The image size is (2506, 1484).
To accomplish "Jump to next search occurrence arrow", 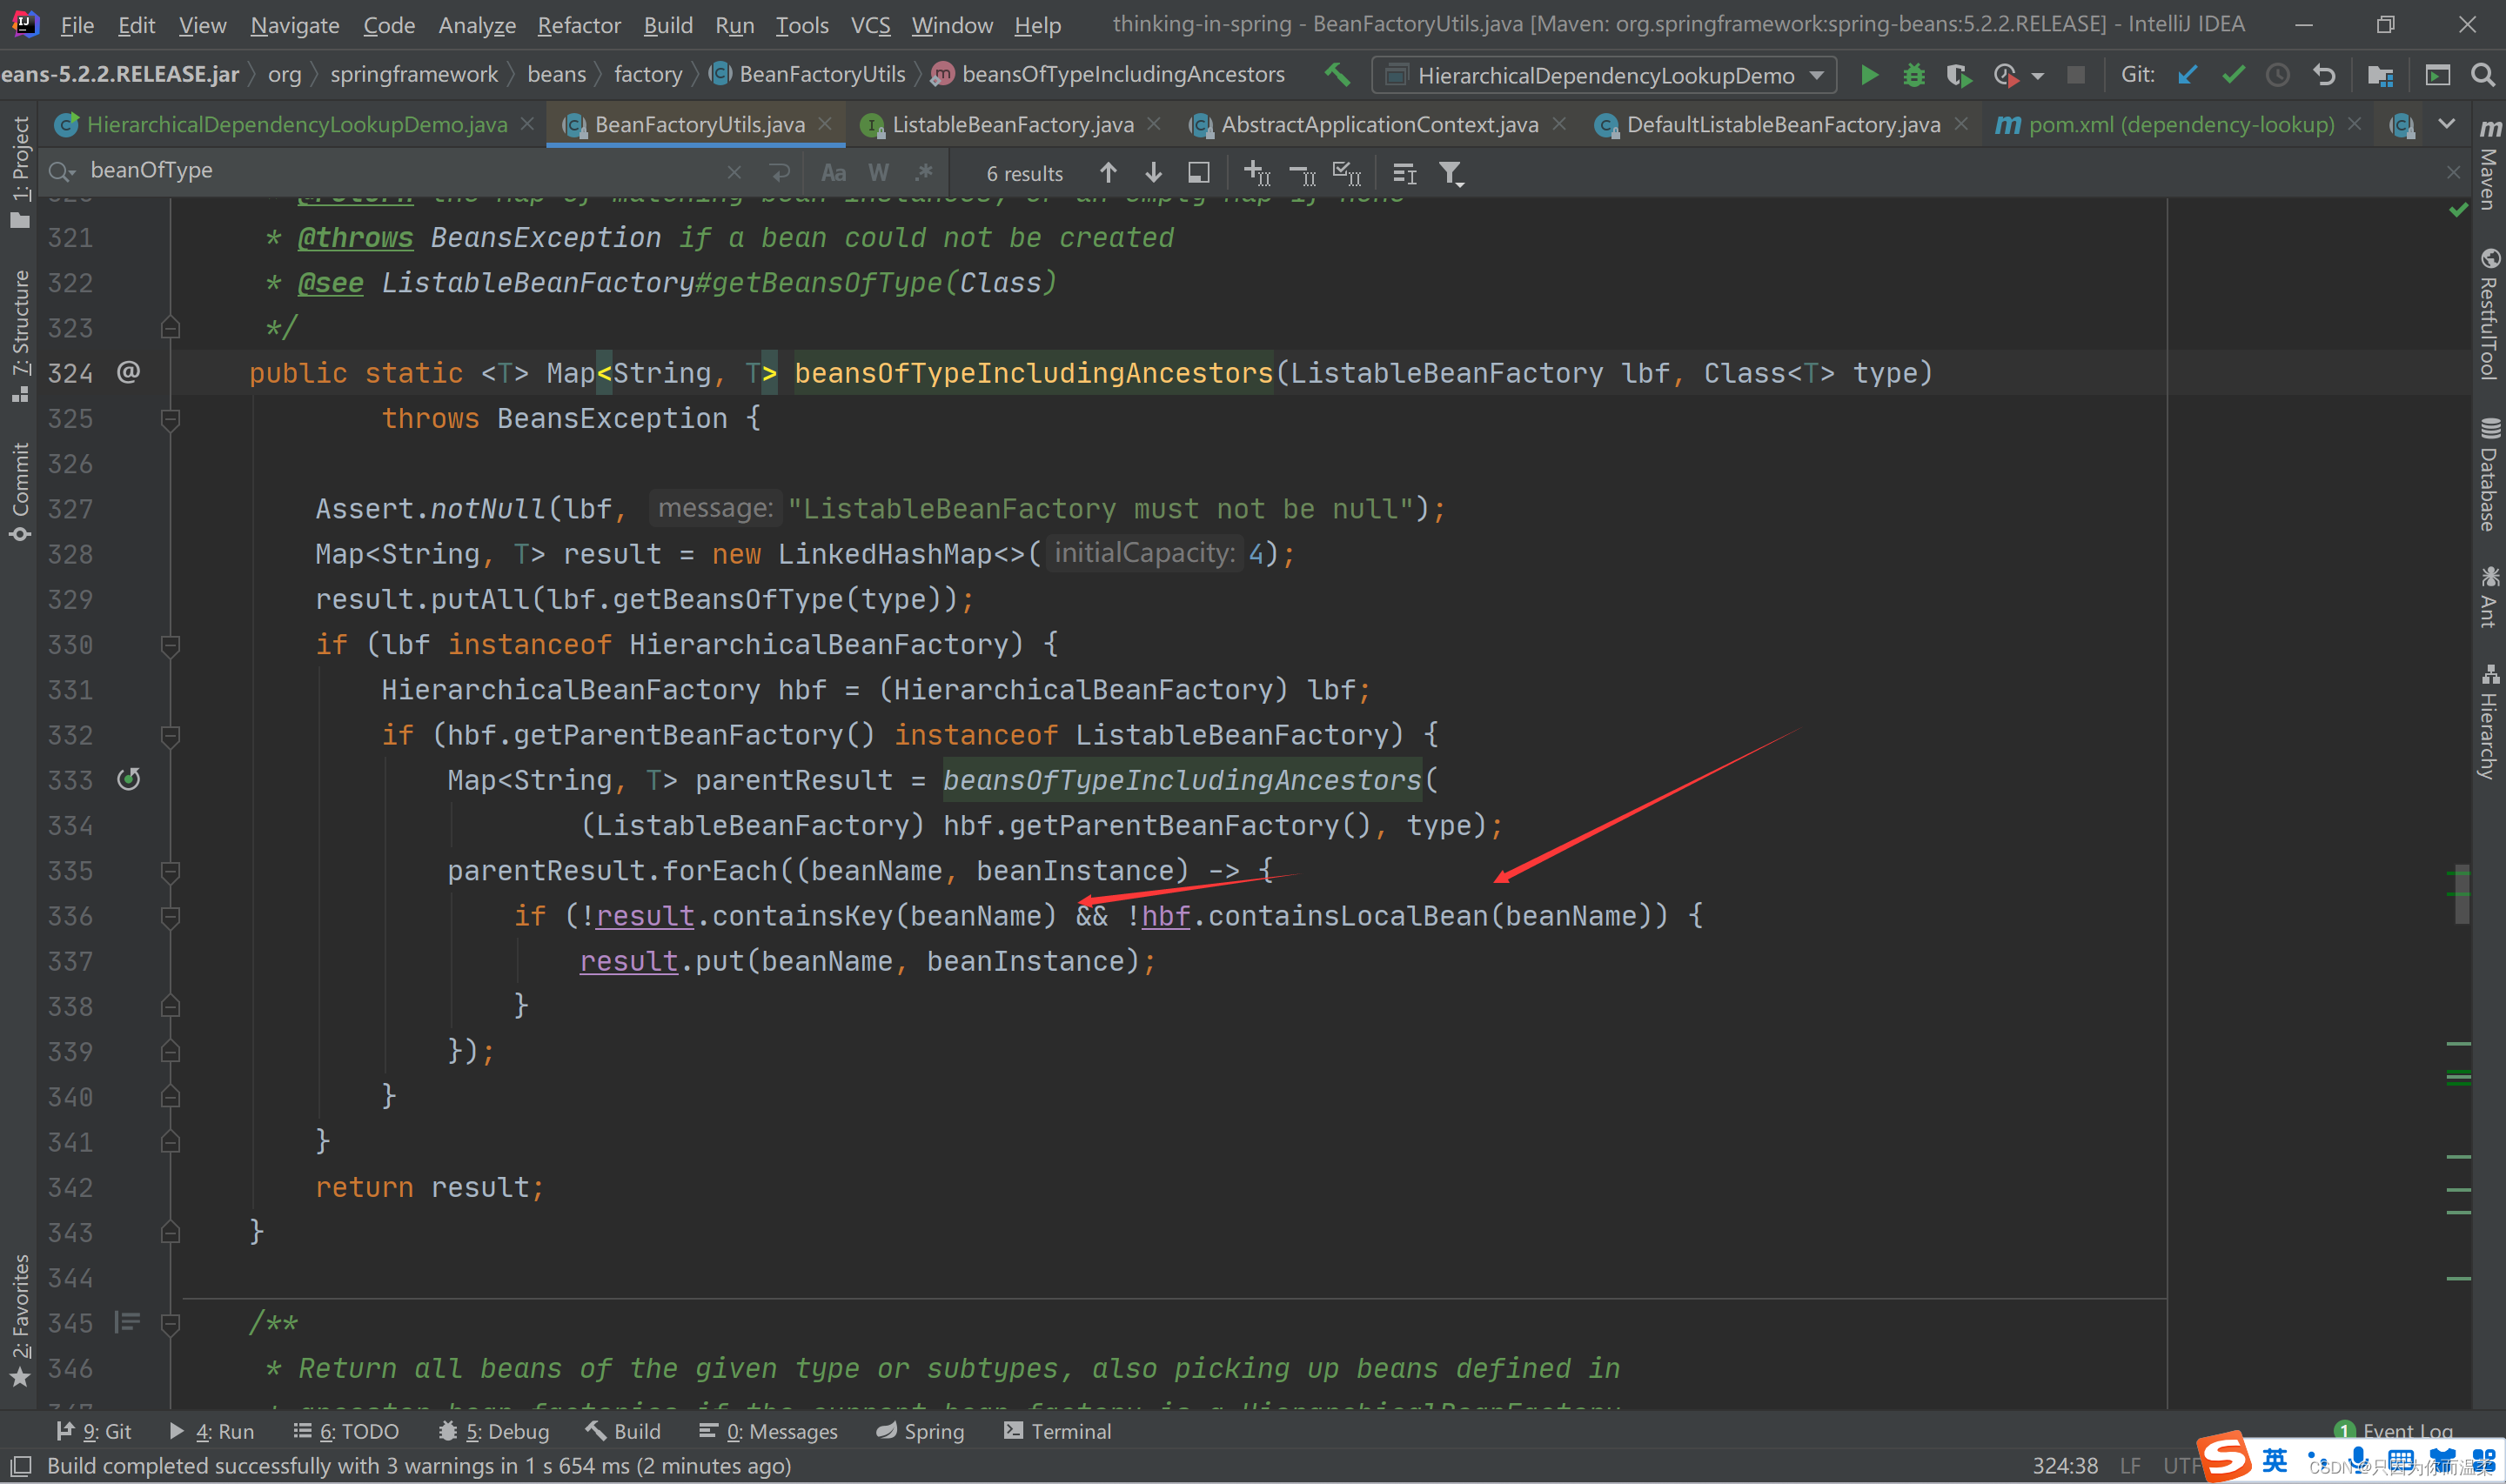I will [1153, 173].
